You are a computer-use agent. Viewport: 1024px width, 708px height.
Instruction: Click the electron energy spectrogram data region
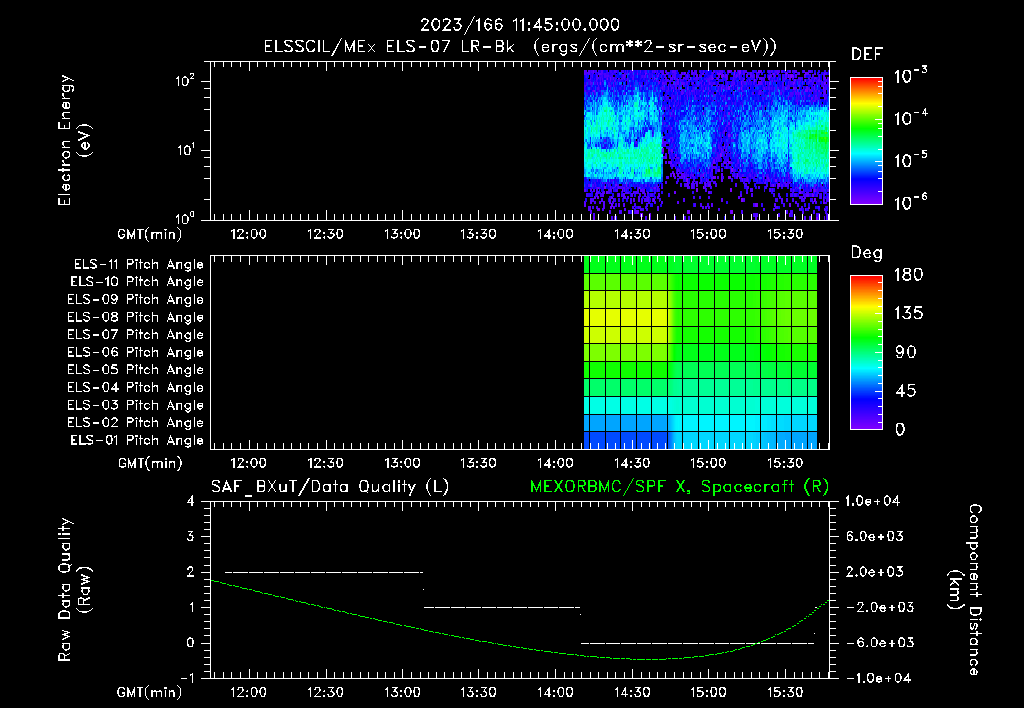click(706, 144)
